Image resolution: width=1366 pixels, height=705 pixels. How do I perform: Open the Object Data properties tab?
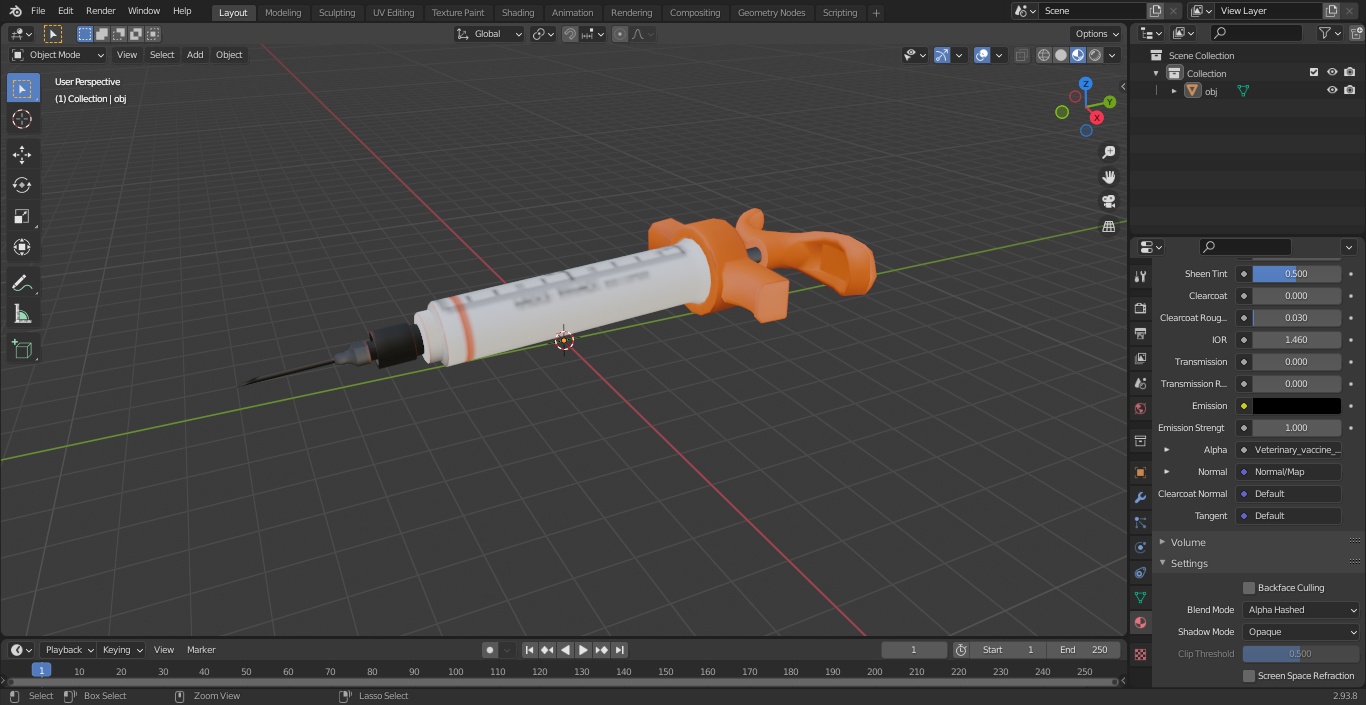1140,597
